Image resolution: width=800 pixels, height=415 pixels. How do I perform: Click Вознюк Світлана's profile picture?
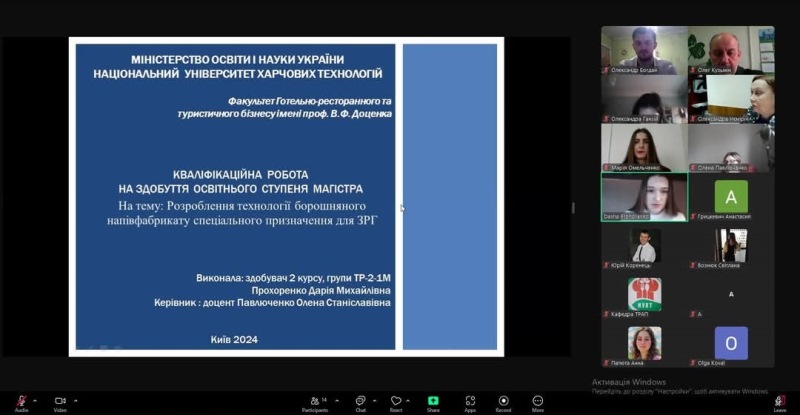(731, 246)
